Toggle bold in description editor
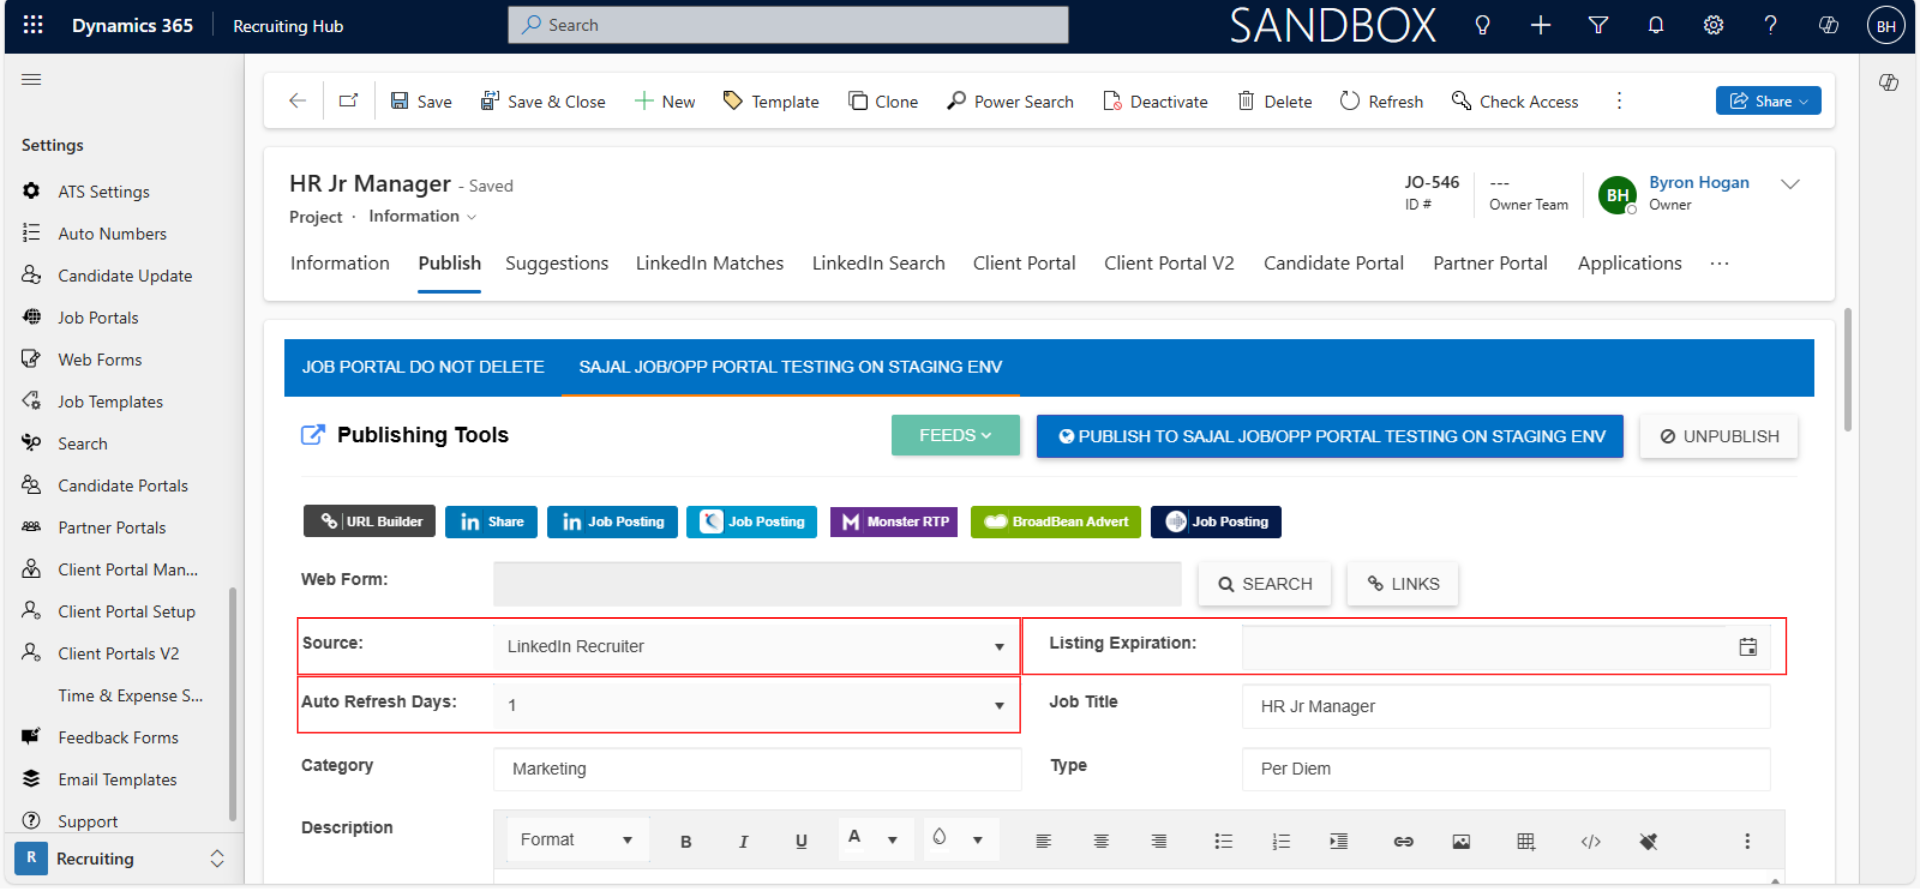The image size is (1920, 889). pyautogui.click(x=686, y=841)
